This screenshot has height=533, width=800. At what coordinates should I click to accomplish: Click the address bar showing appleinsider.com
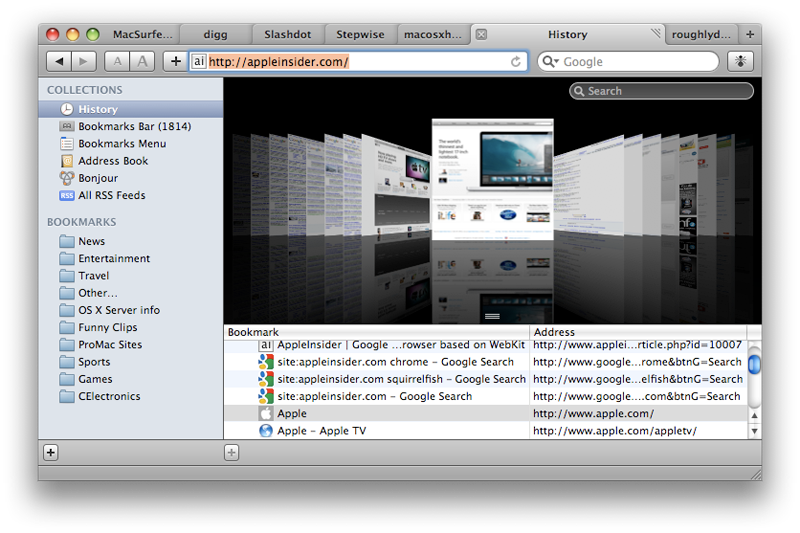358,62
